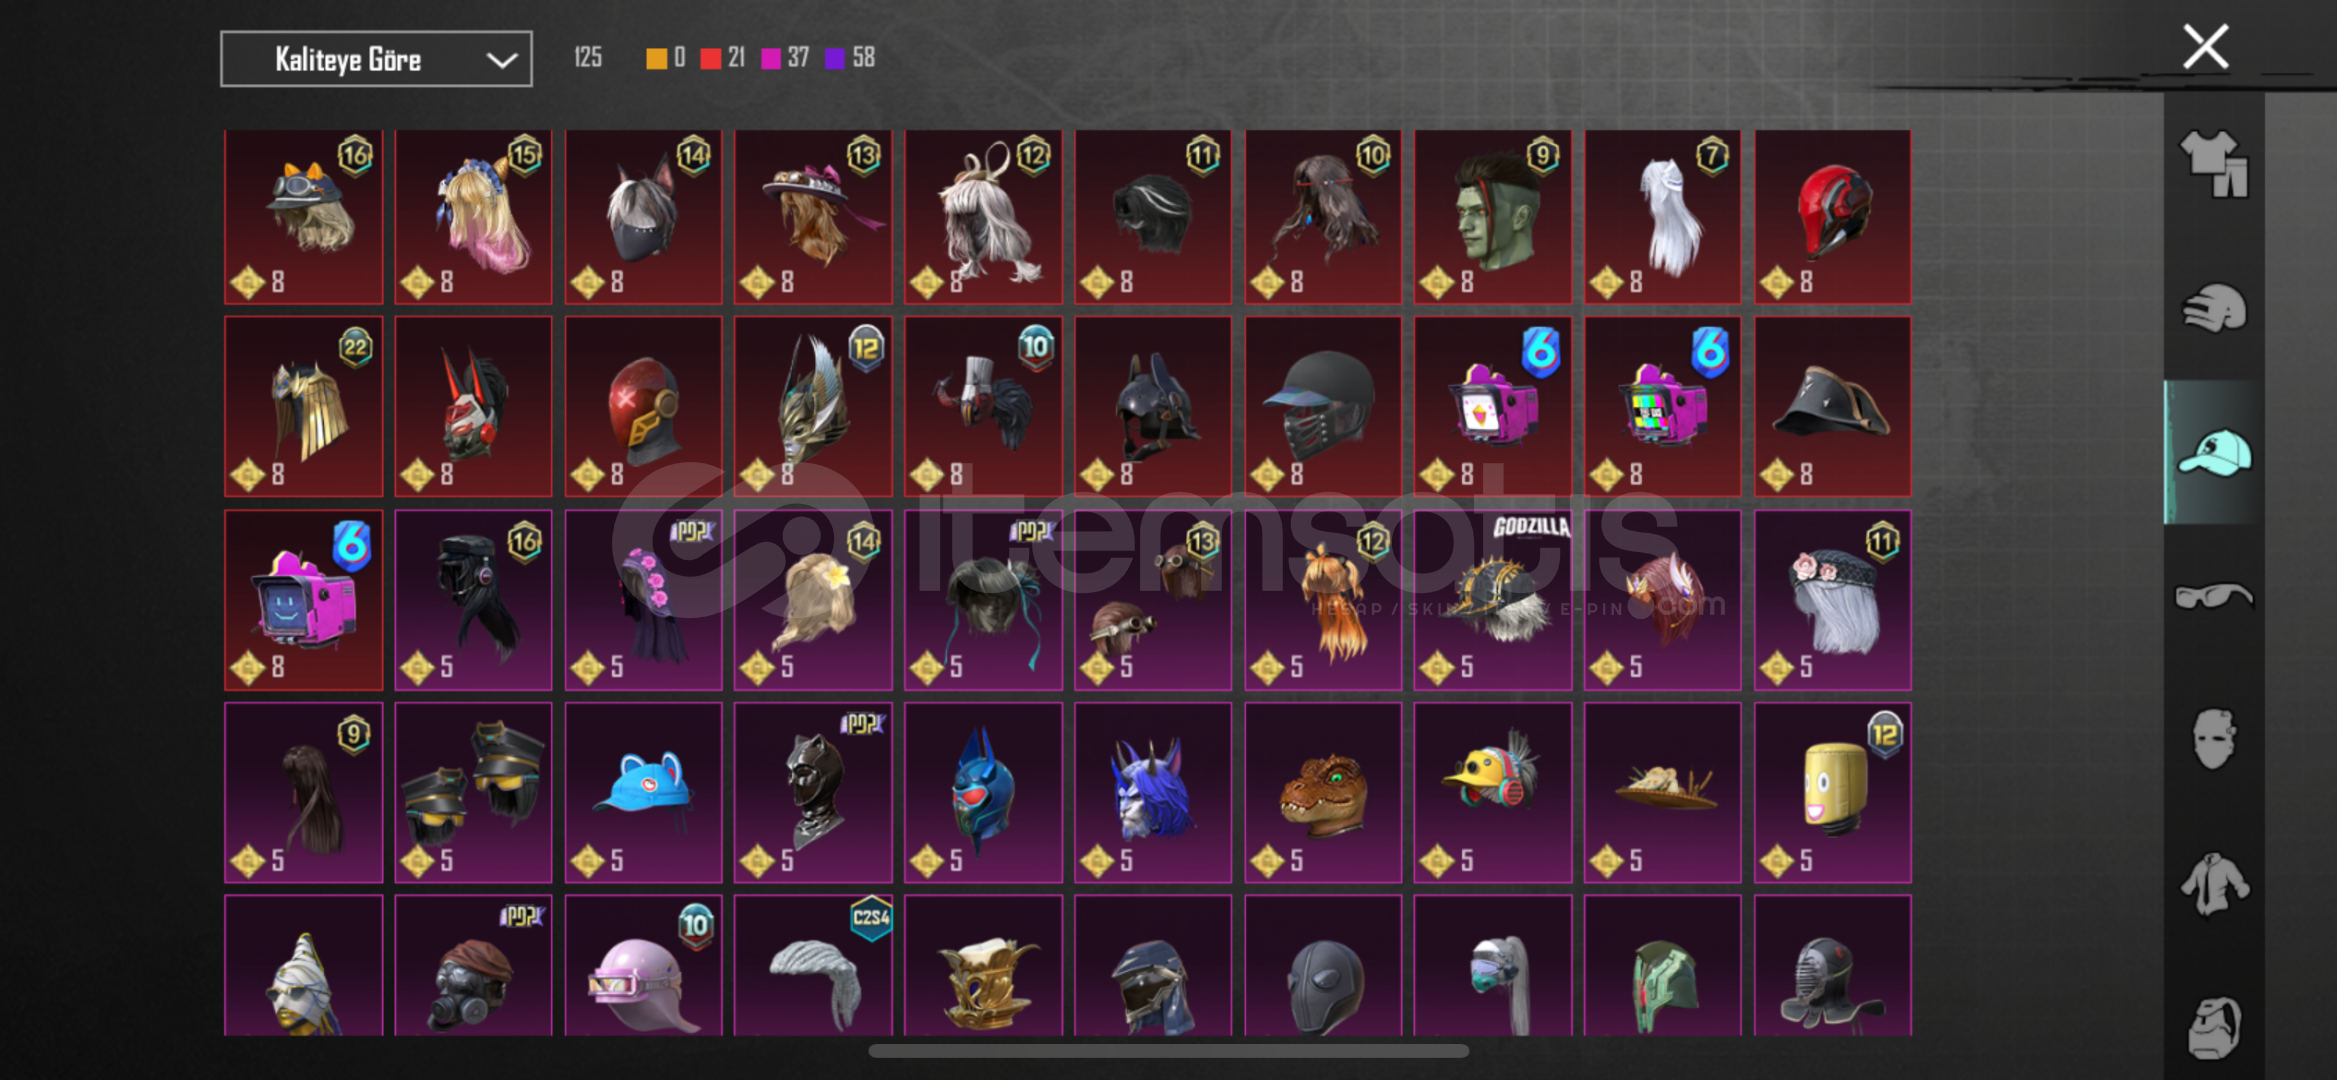Viewport: 2337px width, 1080px height.
Task: Open the backpack category icon
Action: [2214, 1027]
